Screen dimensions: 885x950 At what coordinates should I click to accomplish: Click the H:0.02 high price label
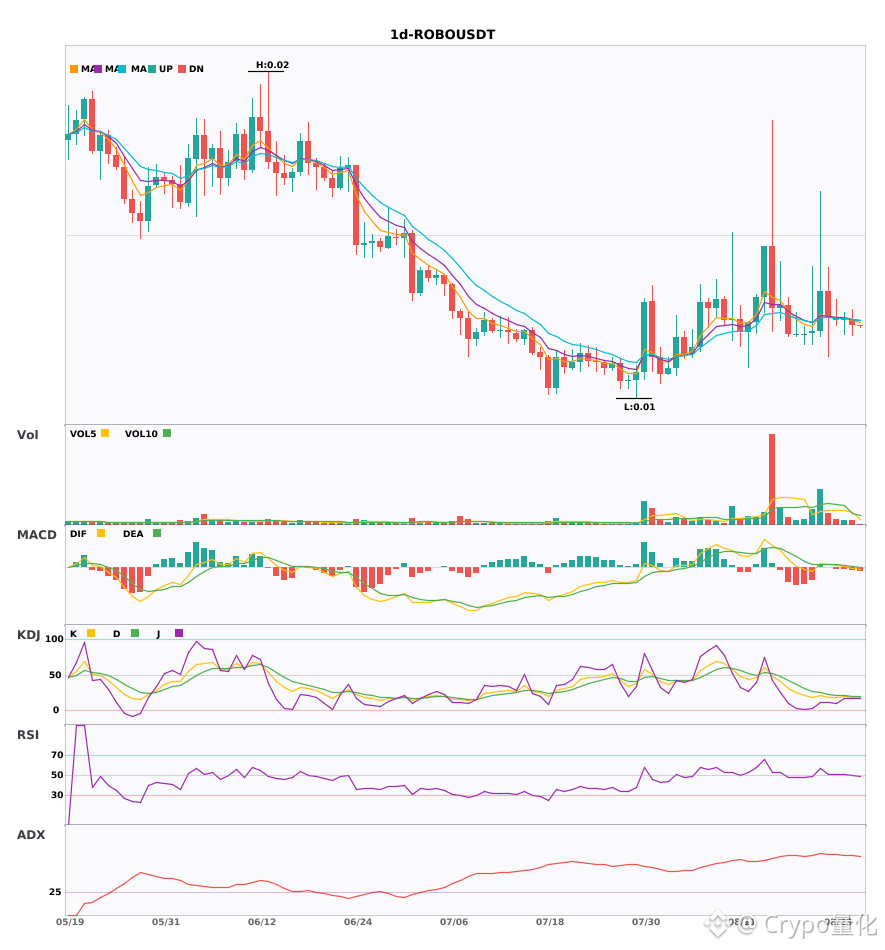[x=272, y=65]
